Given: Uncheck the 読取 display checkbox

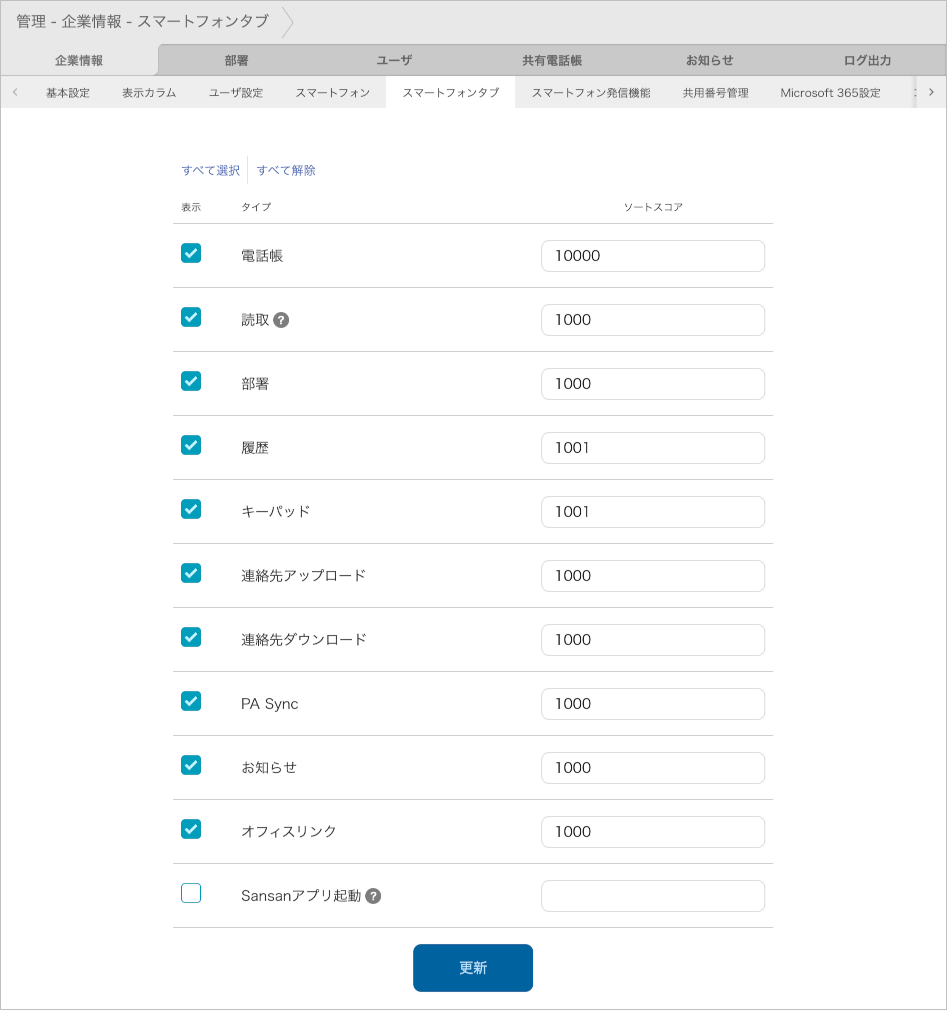Looking at the screenshot, I should [x=191, y=317].
